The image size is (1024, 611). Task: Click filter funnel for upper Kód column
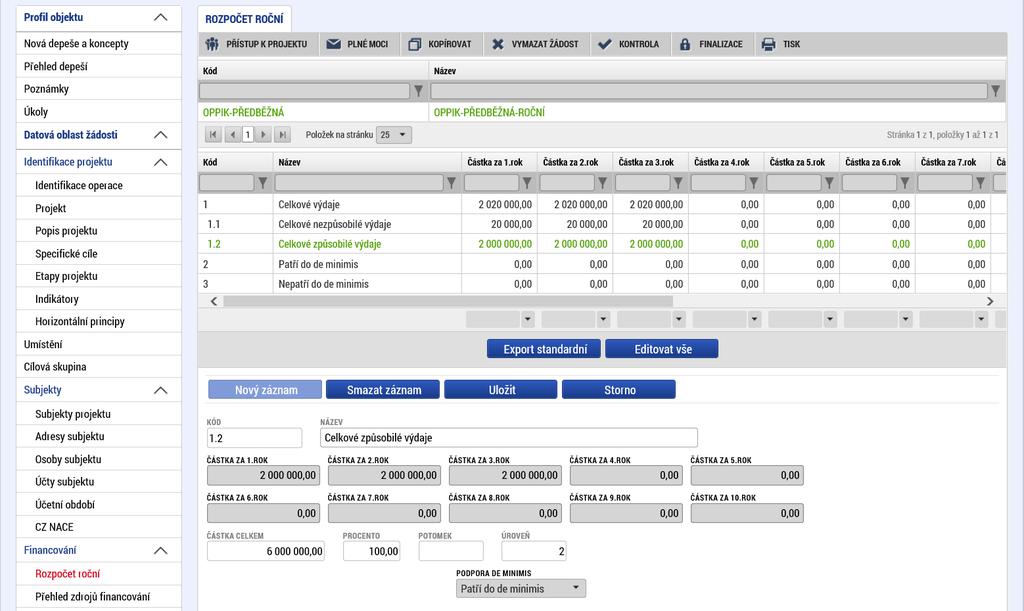pos(418,91)
